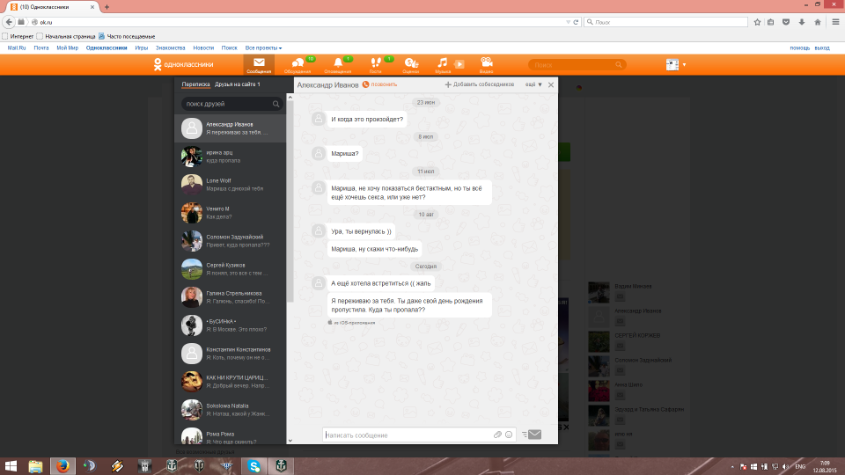Open conversation with Константин Константинов

230,354
